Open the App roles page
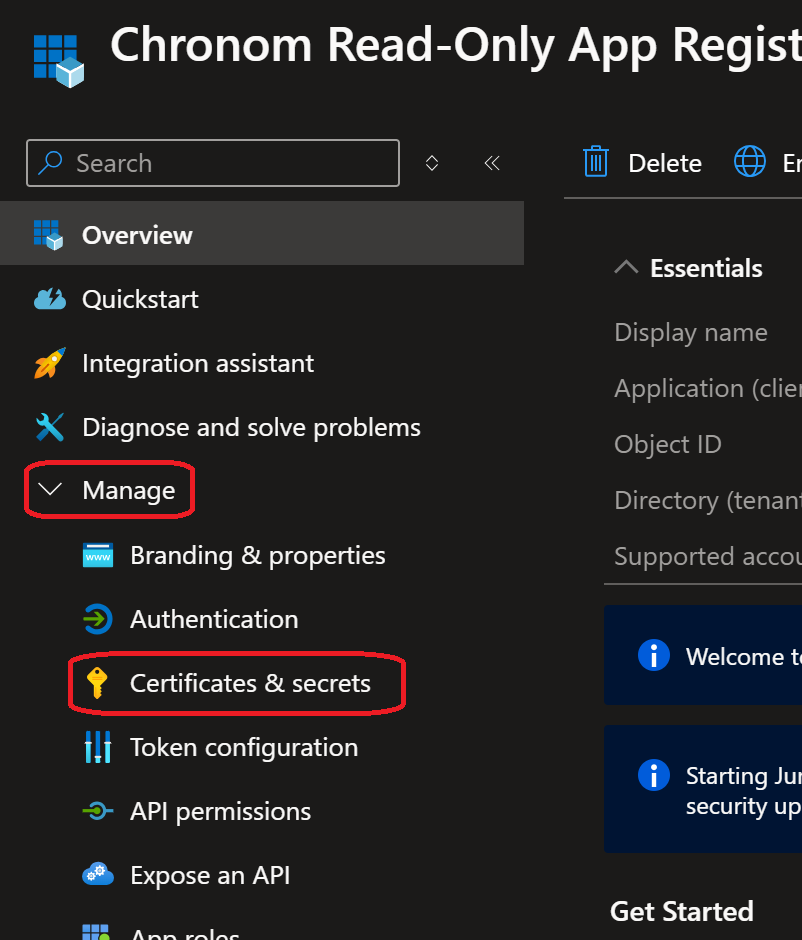Screen dimensions: 802x940 pos(184,930)
